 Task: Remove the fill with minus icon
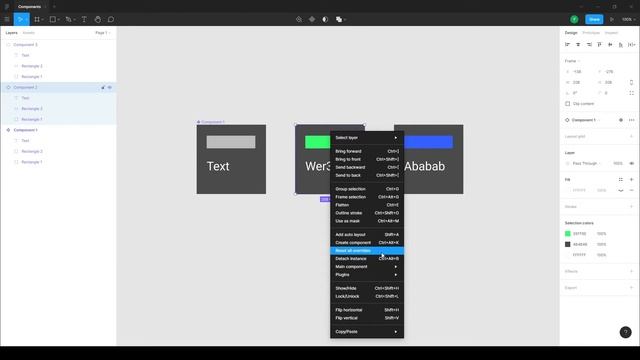(x=631, y=190)
